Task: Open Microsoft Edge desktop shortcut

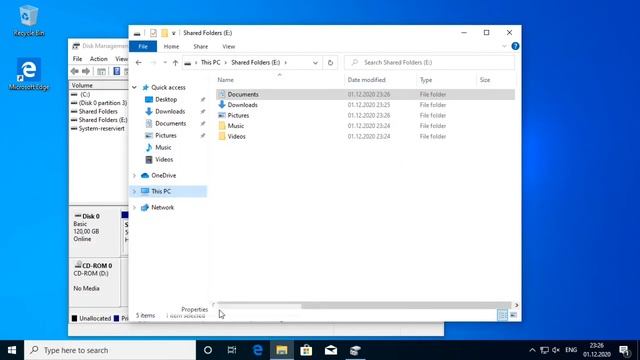Action: pos(29,75)
